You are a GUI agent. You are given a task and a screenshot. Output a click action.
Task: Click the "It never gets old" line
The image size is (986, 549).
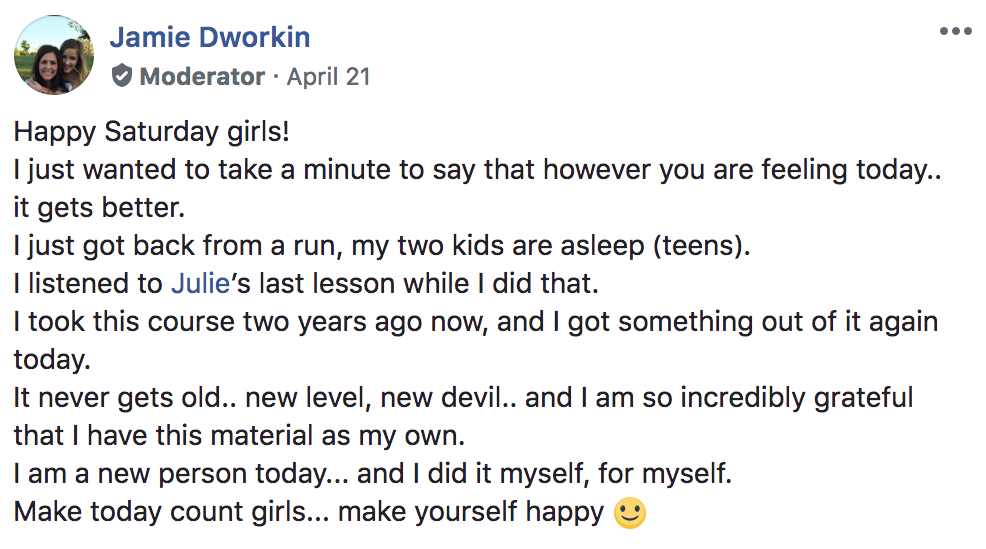coord(463,398)
